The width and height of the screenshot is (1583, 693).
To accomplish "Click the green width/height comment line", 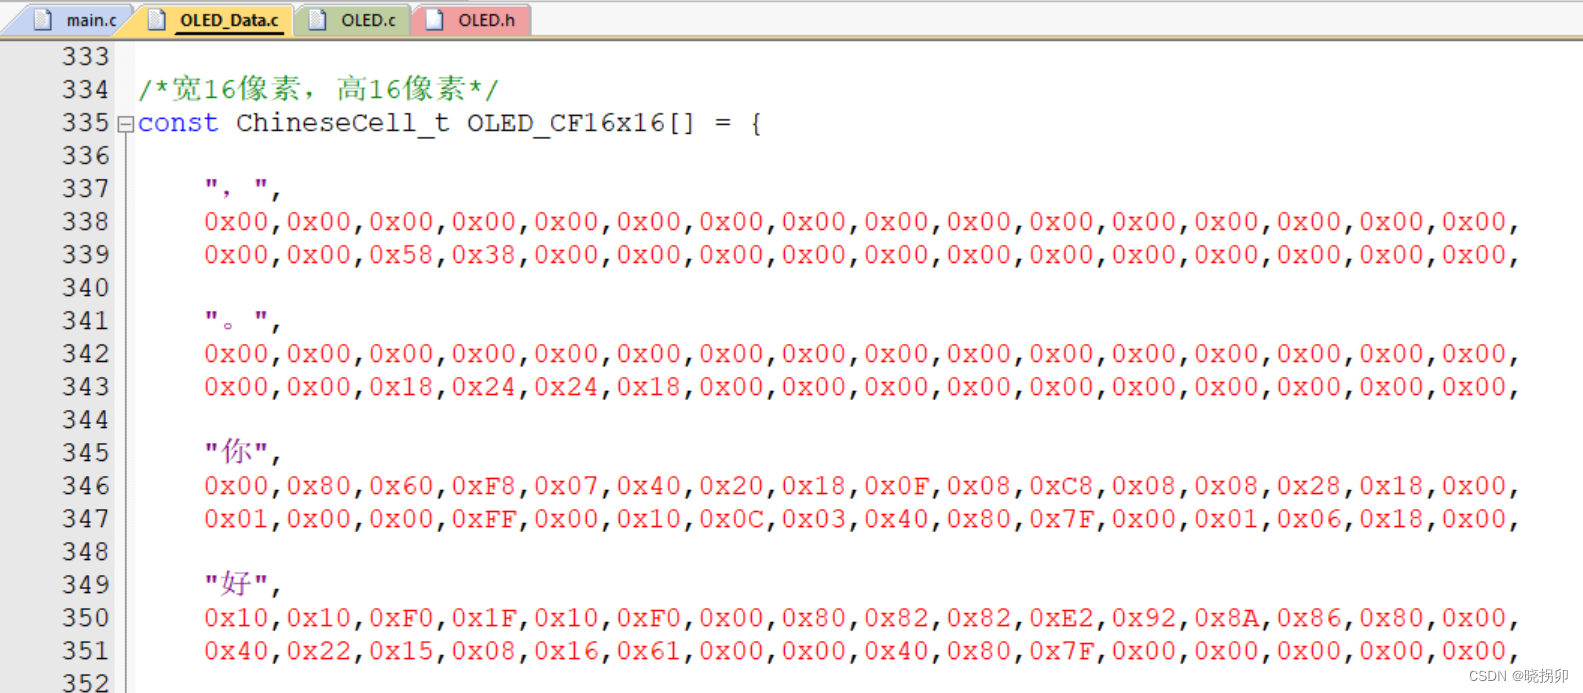I will pos(318,89).
